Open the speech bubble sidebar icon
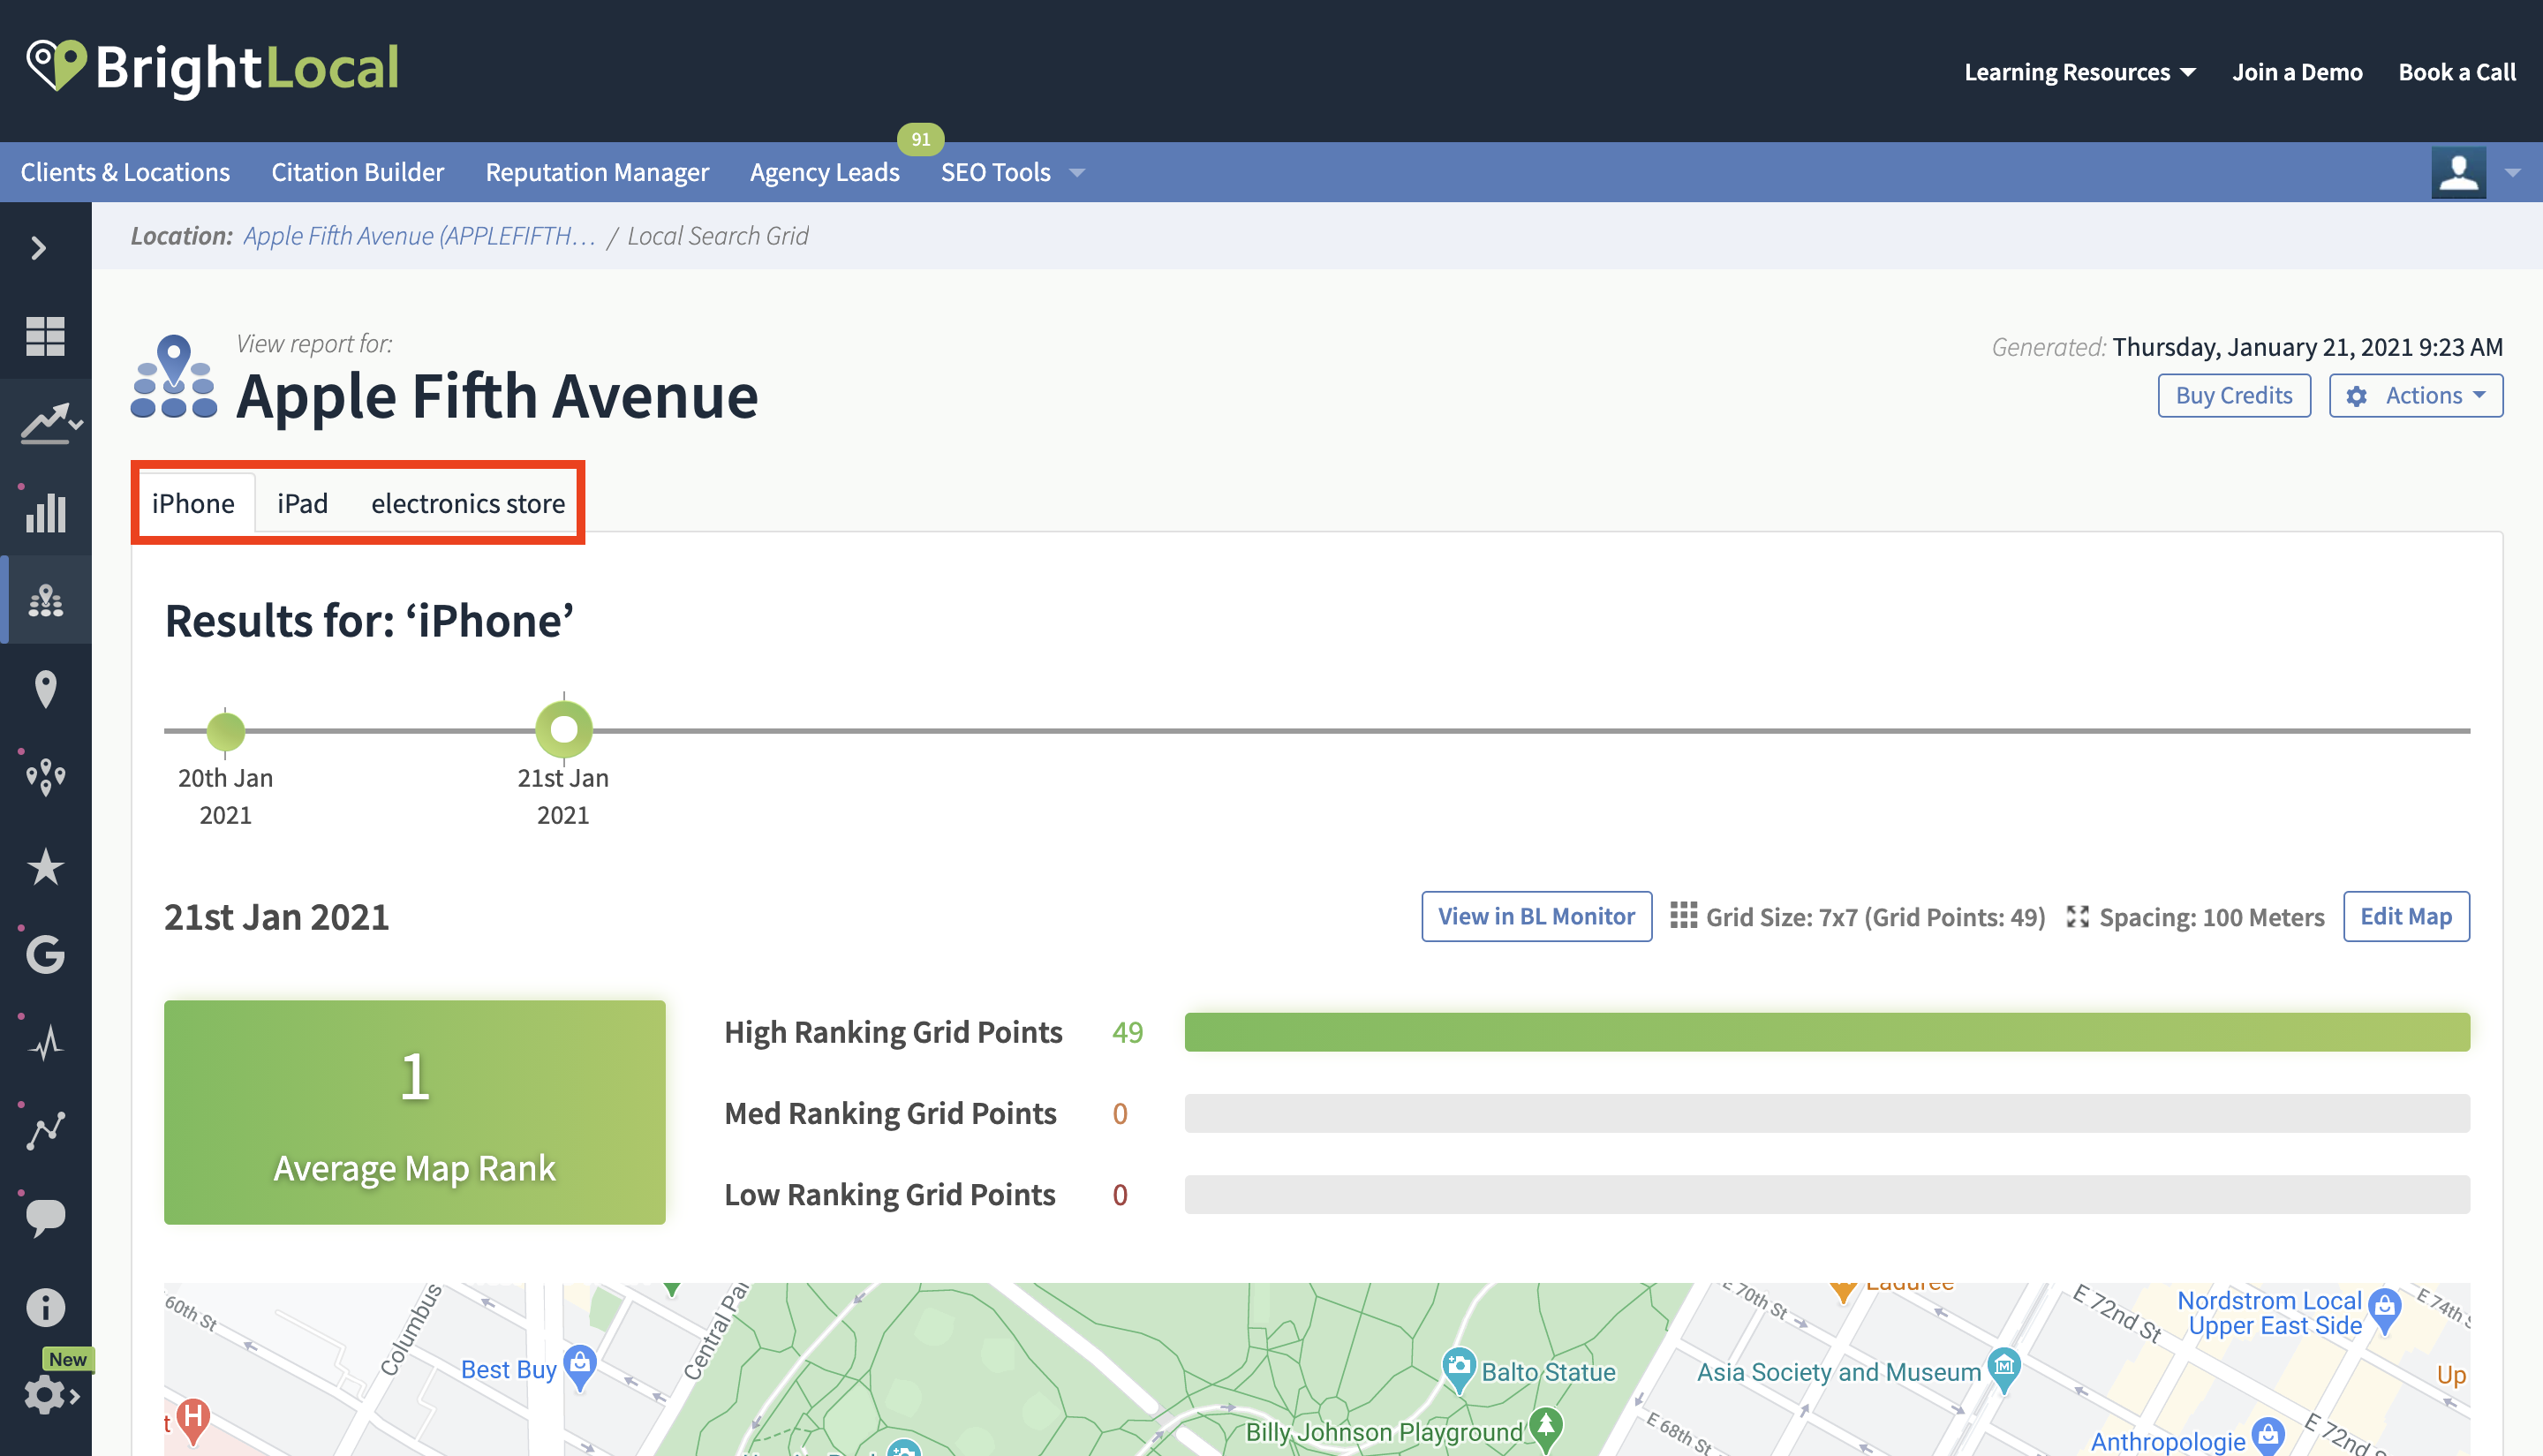 tap(46, 1219)
